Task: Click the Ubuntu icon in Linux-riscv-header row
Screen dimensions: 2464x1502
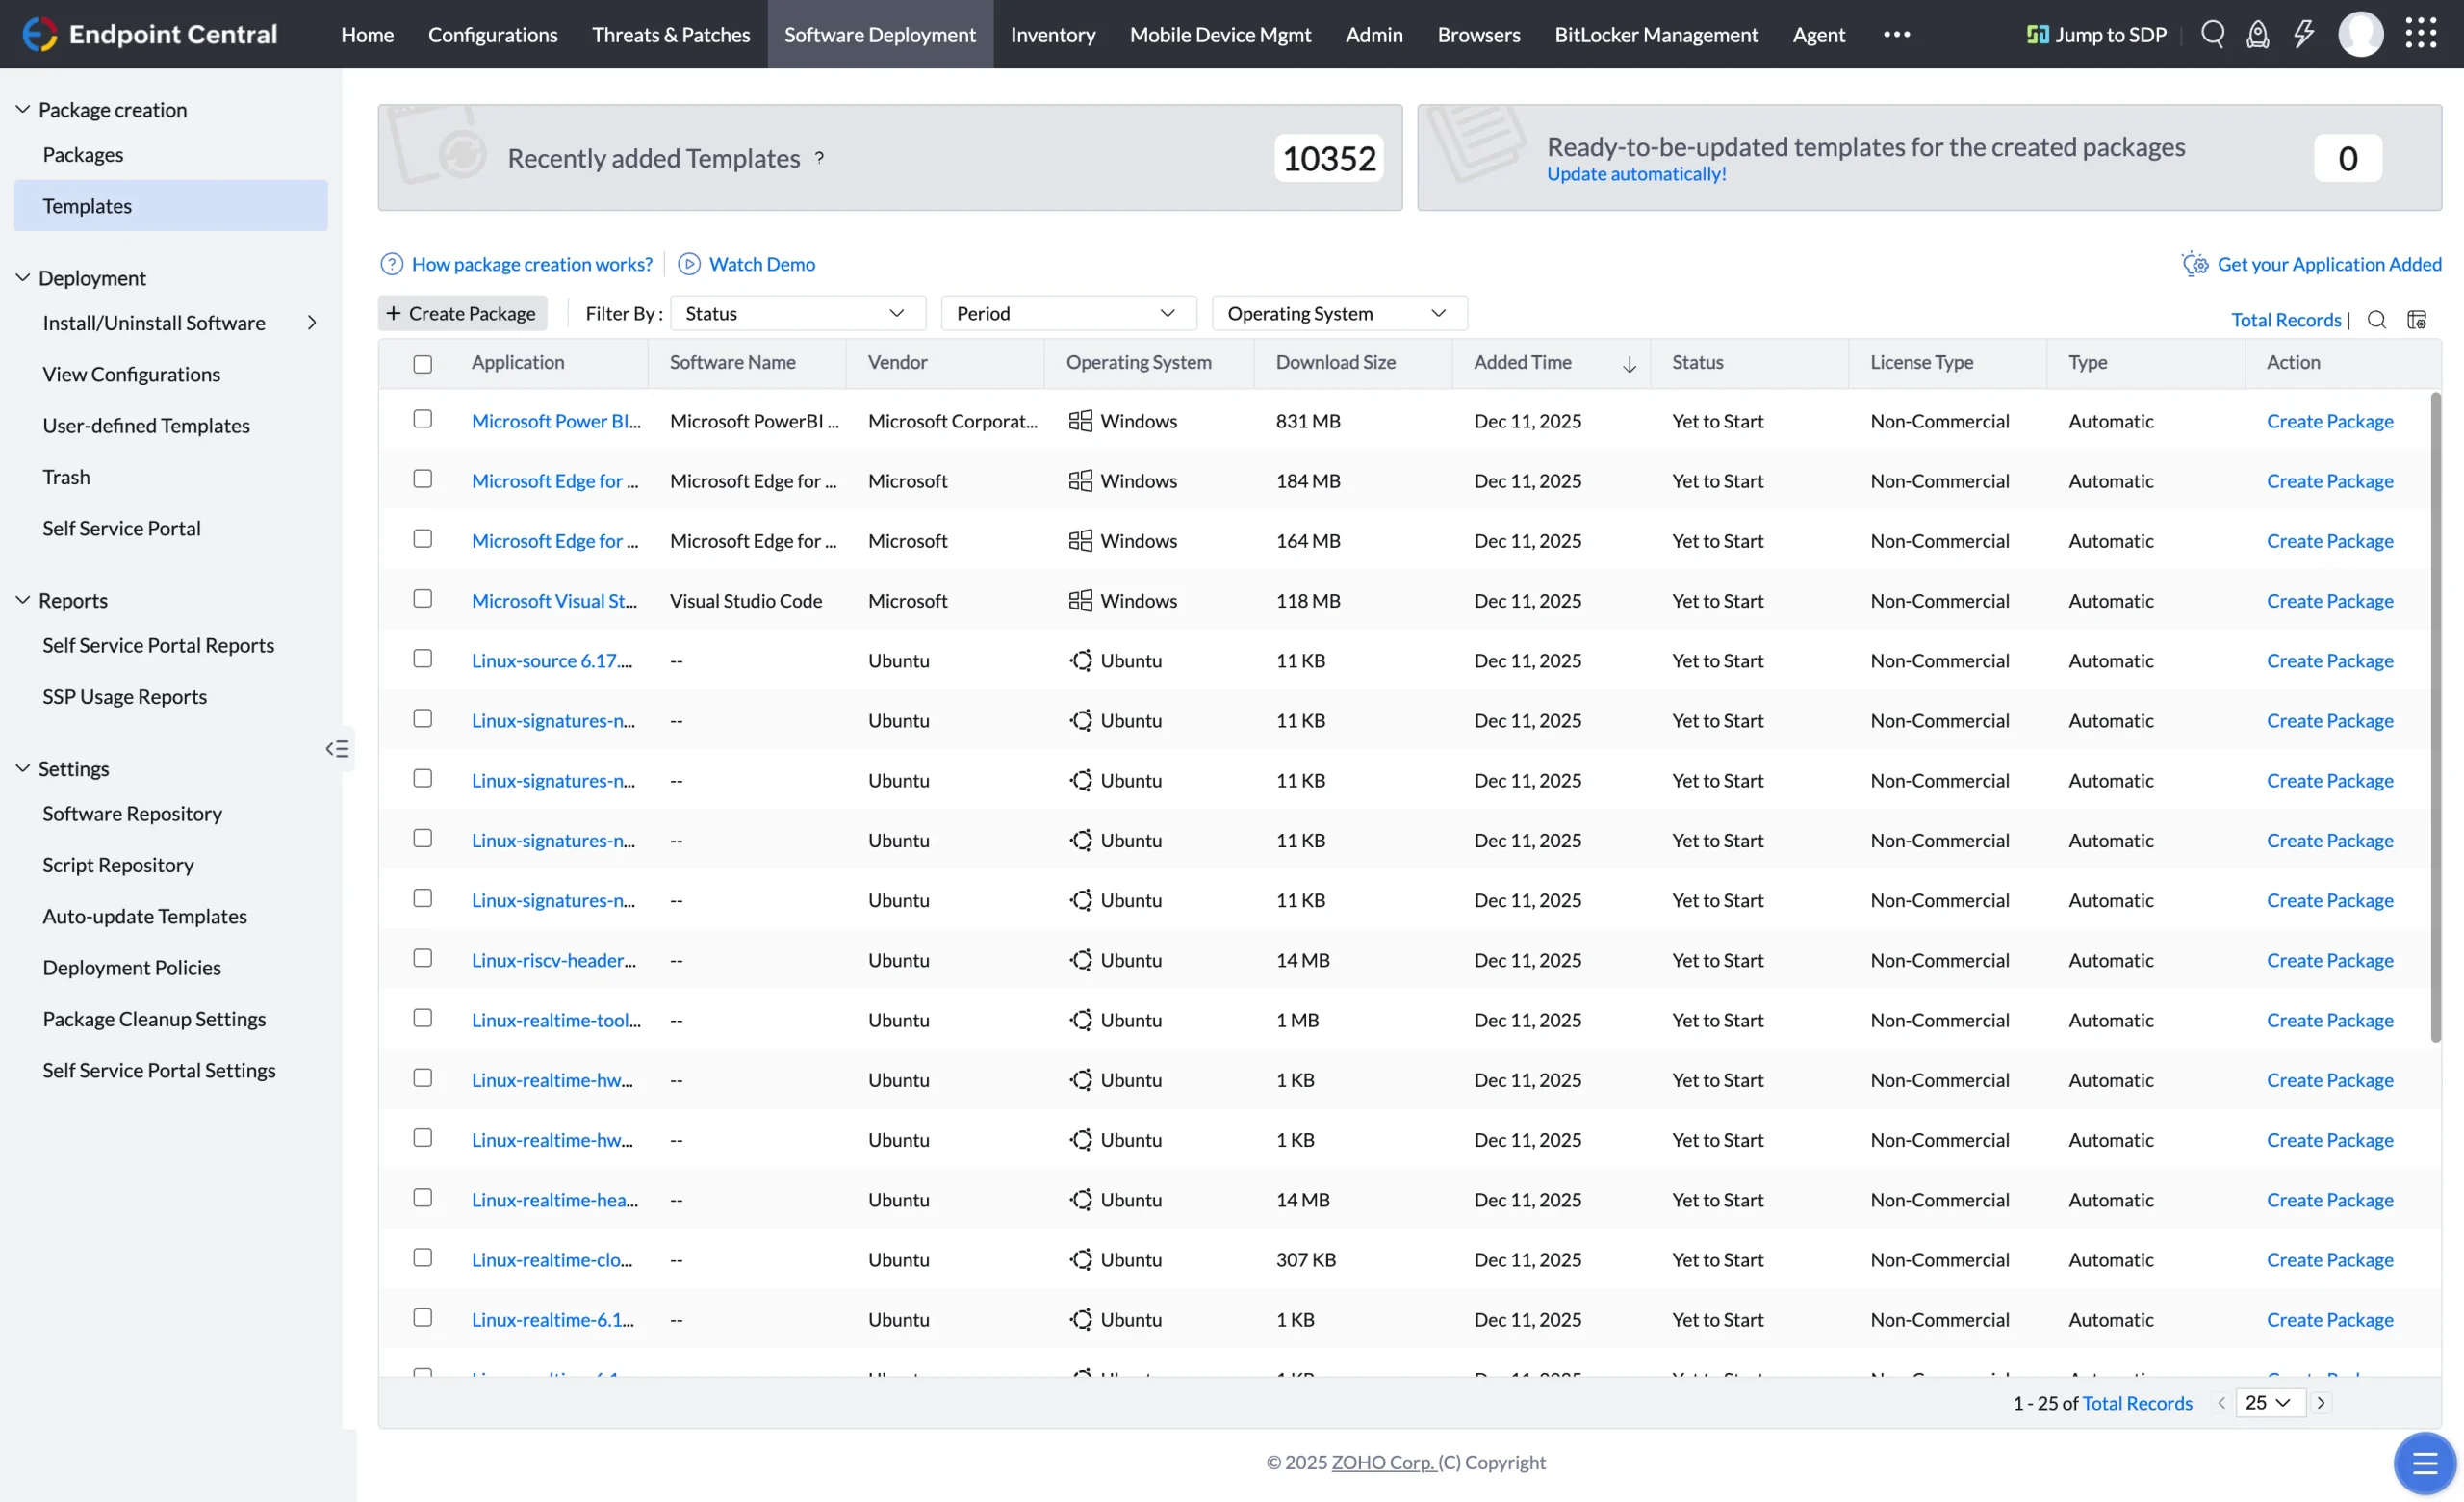Action: pyautogui.click(x=1080, y=960)
